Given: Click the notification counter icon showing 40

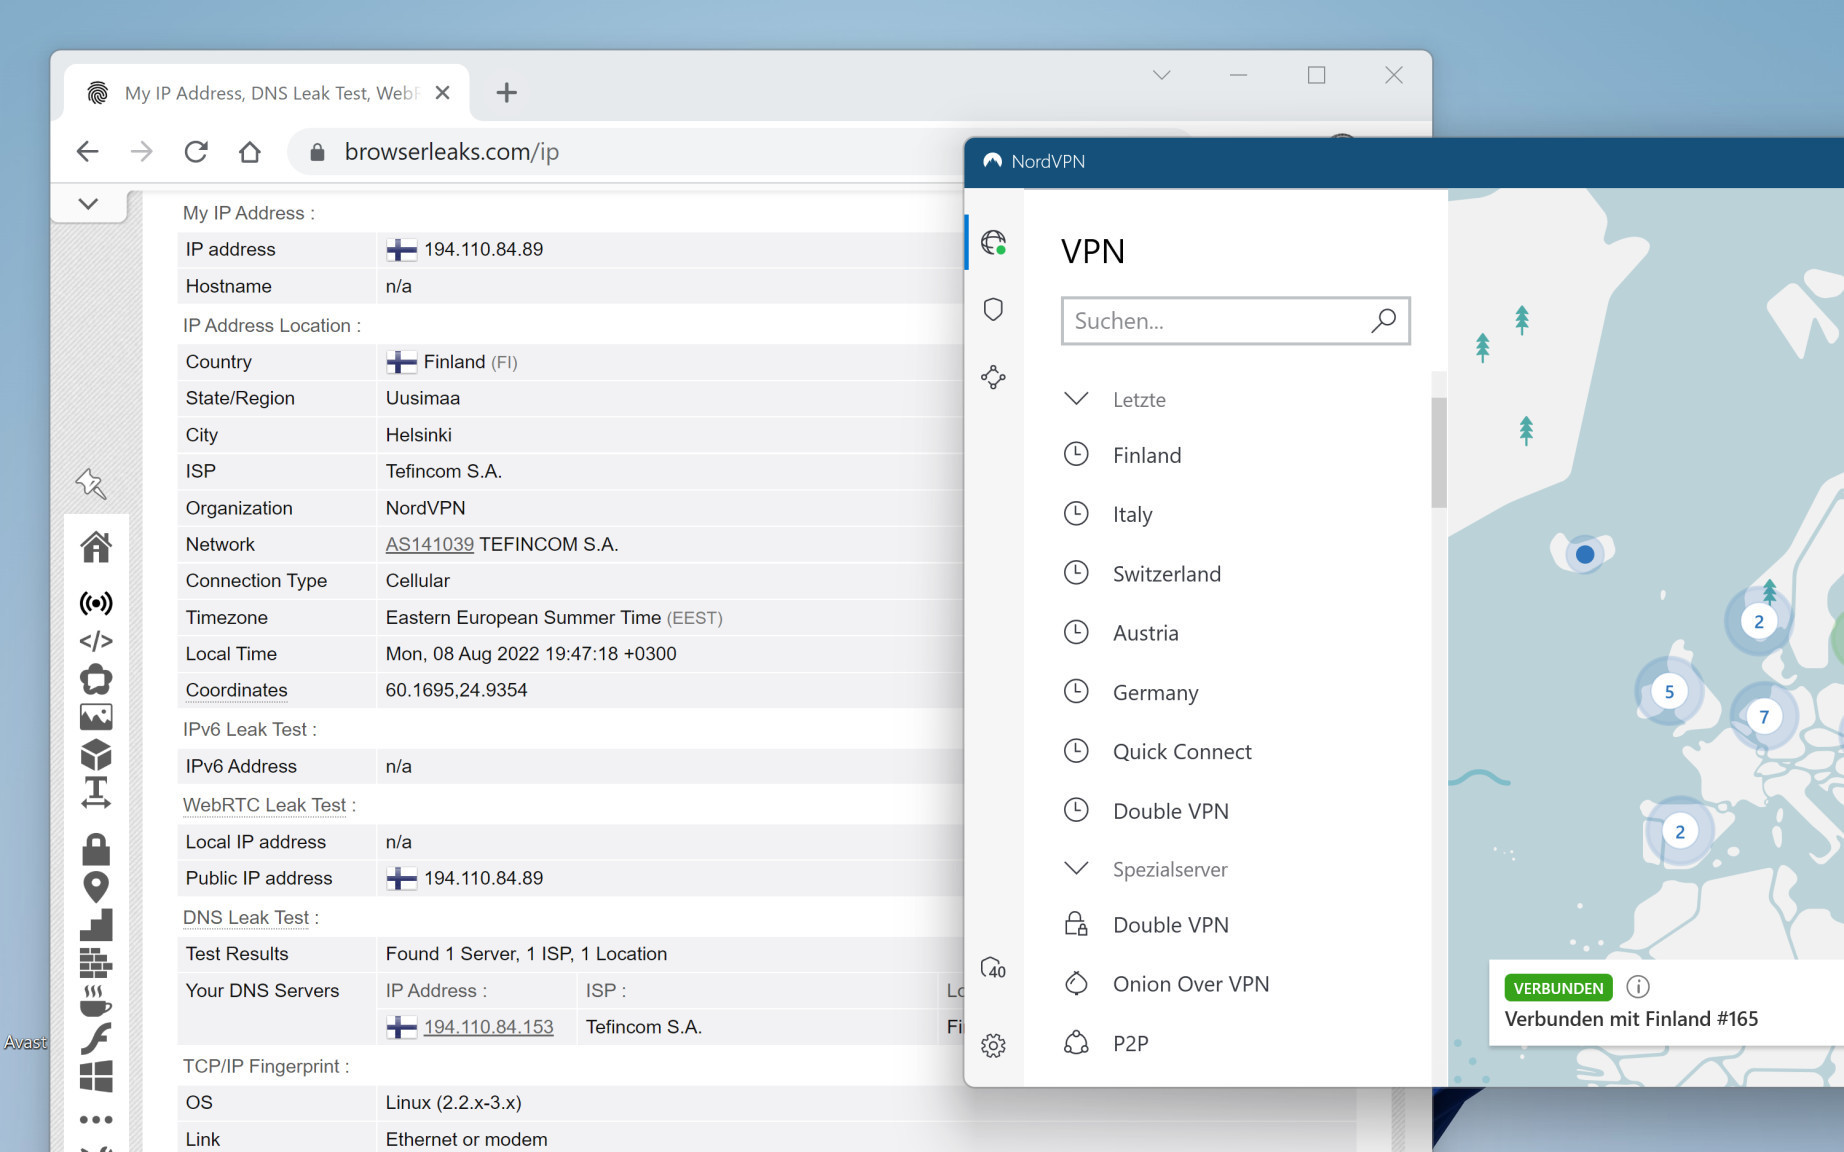Looking at the screenshot, I should (993, 968).
